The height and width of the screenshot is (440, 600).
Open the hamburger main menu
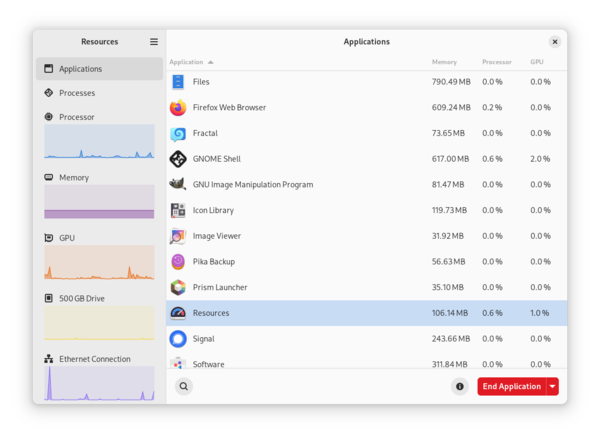click(154, 42)
